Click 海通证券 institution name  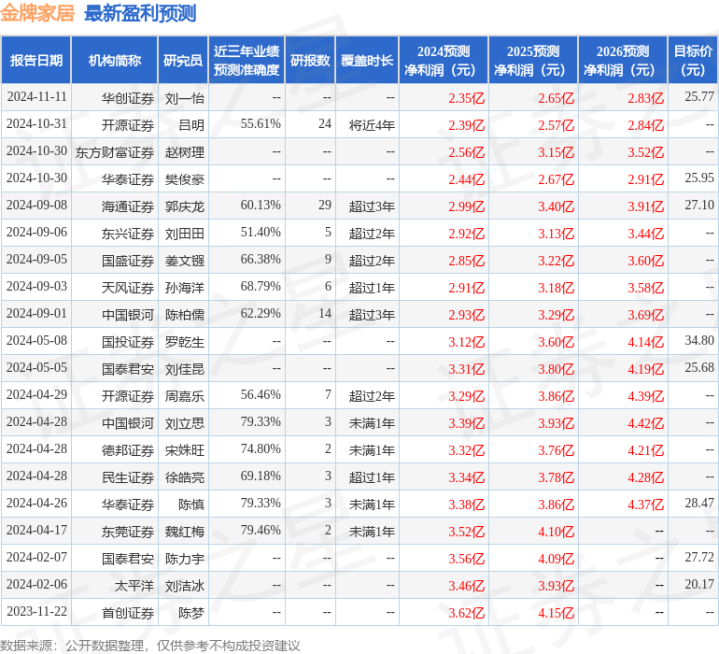(x=127, y=206)
